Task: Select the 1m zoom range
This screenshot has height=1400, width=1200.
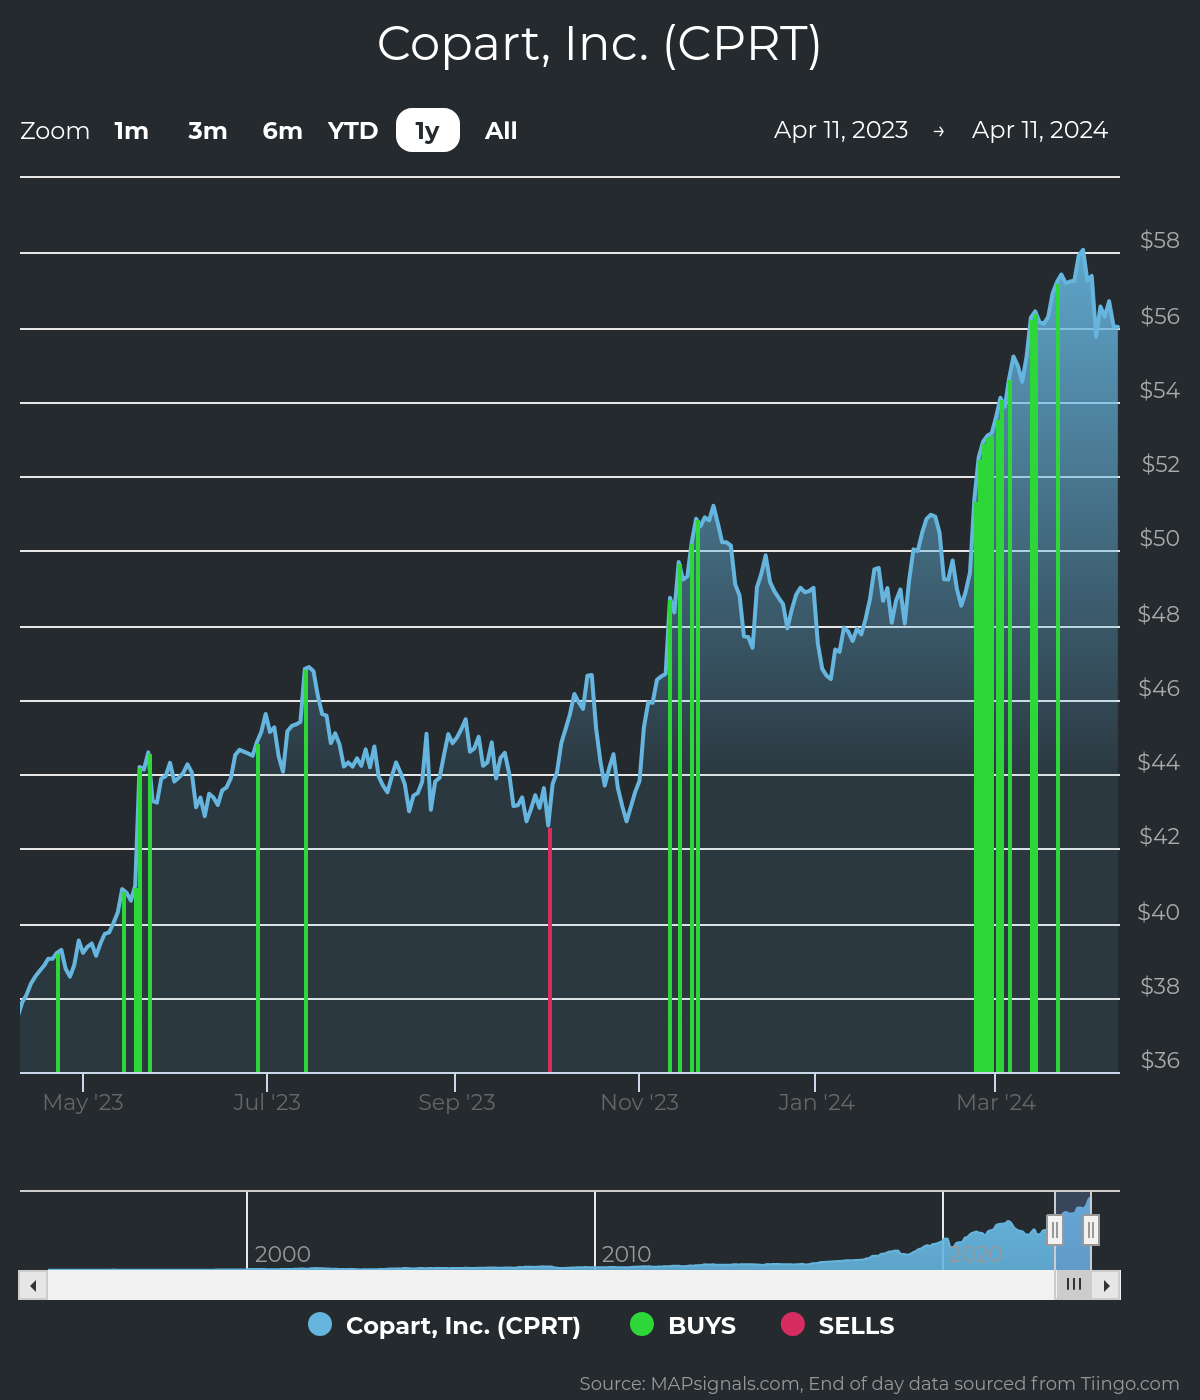Action: [x=131, y=131]
